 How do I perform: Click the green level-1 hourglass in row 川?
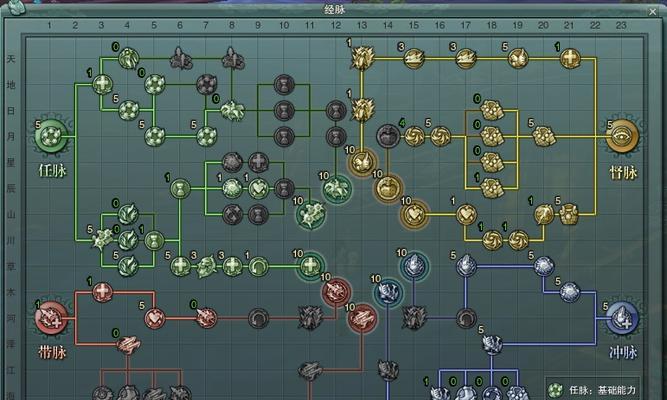click(154, 240)
